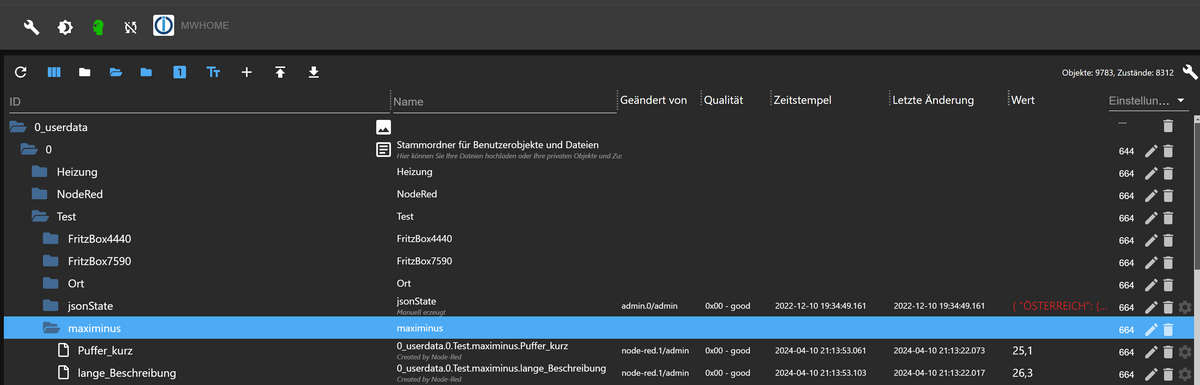Click the wrench icon beside object counts
Screen dimensions: 1200x385
click(x=1189, y=72)
